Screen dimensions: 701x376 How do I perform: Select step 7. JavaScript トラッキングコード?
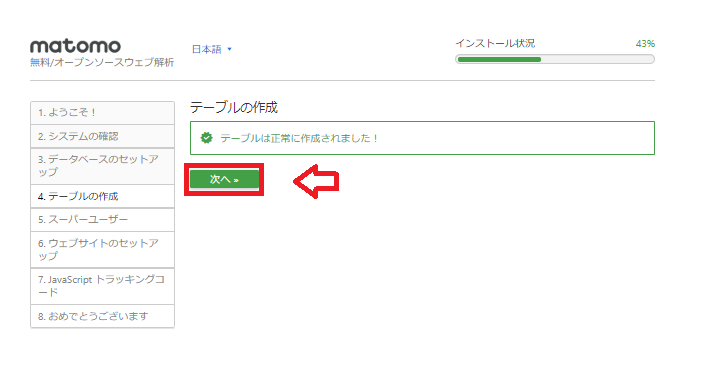click(x=102, y=286)
